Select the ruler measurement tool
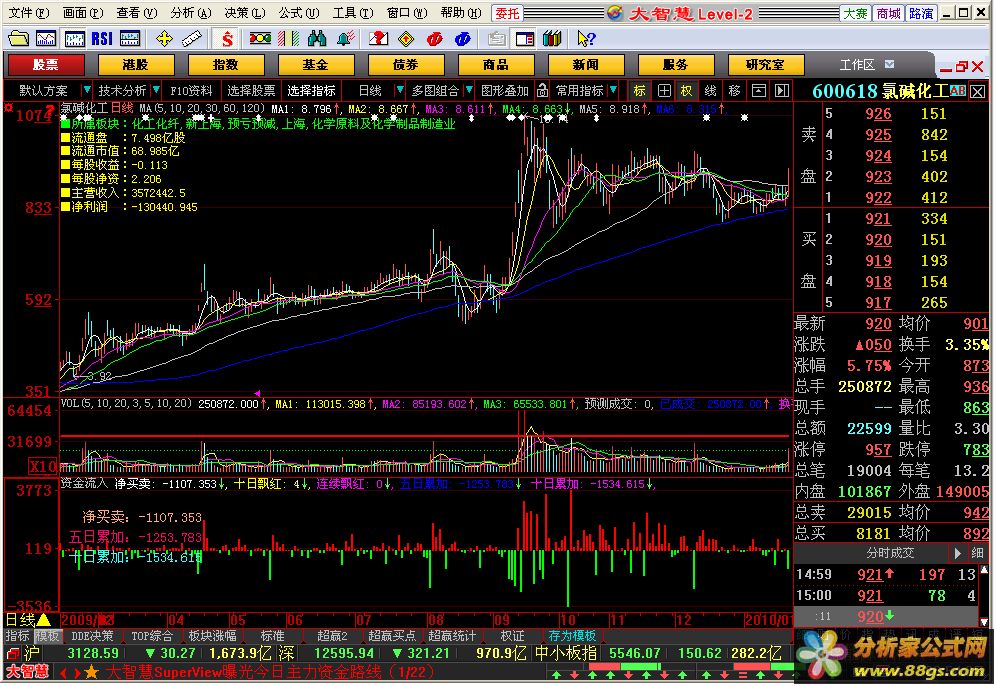This screenshot has width=996, height=686. point(192,39)
